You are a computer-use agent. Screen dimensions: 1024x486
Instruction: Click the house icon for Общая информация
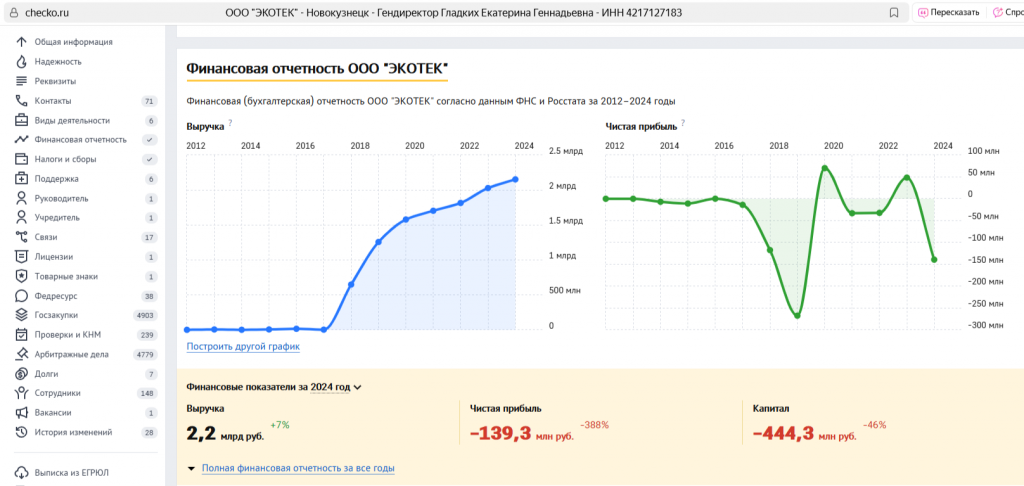[x=21, y=42]
